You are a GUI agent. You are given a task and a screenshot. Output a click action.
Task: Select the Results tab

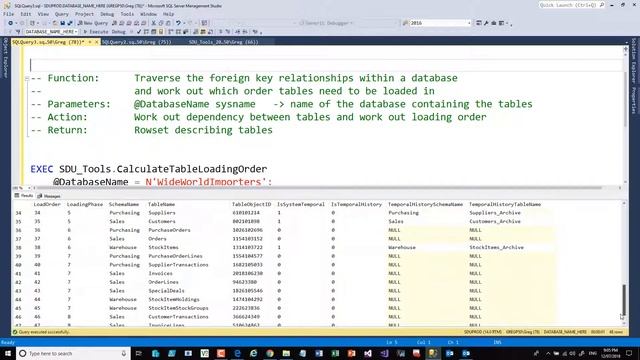pyautogui.click(x=24, y=196)
